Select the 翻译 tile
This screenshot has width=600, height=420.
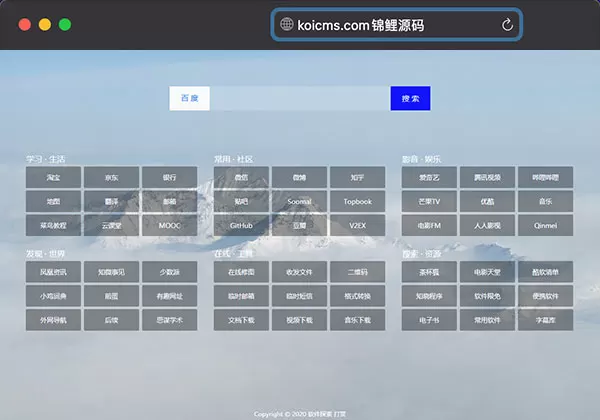[112, 201]
